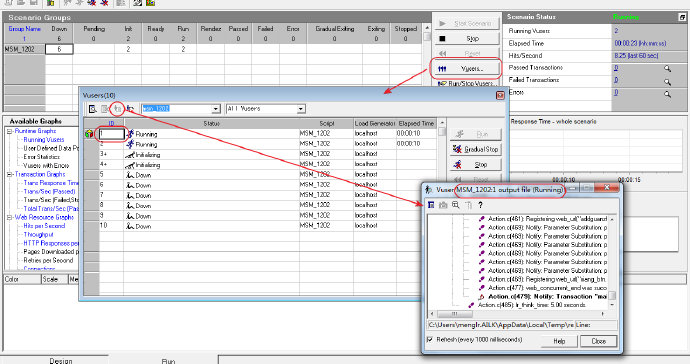Screen dimensions: 690x364
Task: Click Close in output file window
Action: coord(598,341)
